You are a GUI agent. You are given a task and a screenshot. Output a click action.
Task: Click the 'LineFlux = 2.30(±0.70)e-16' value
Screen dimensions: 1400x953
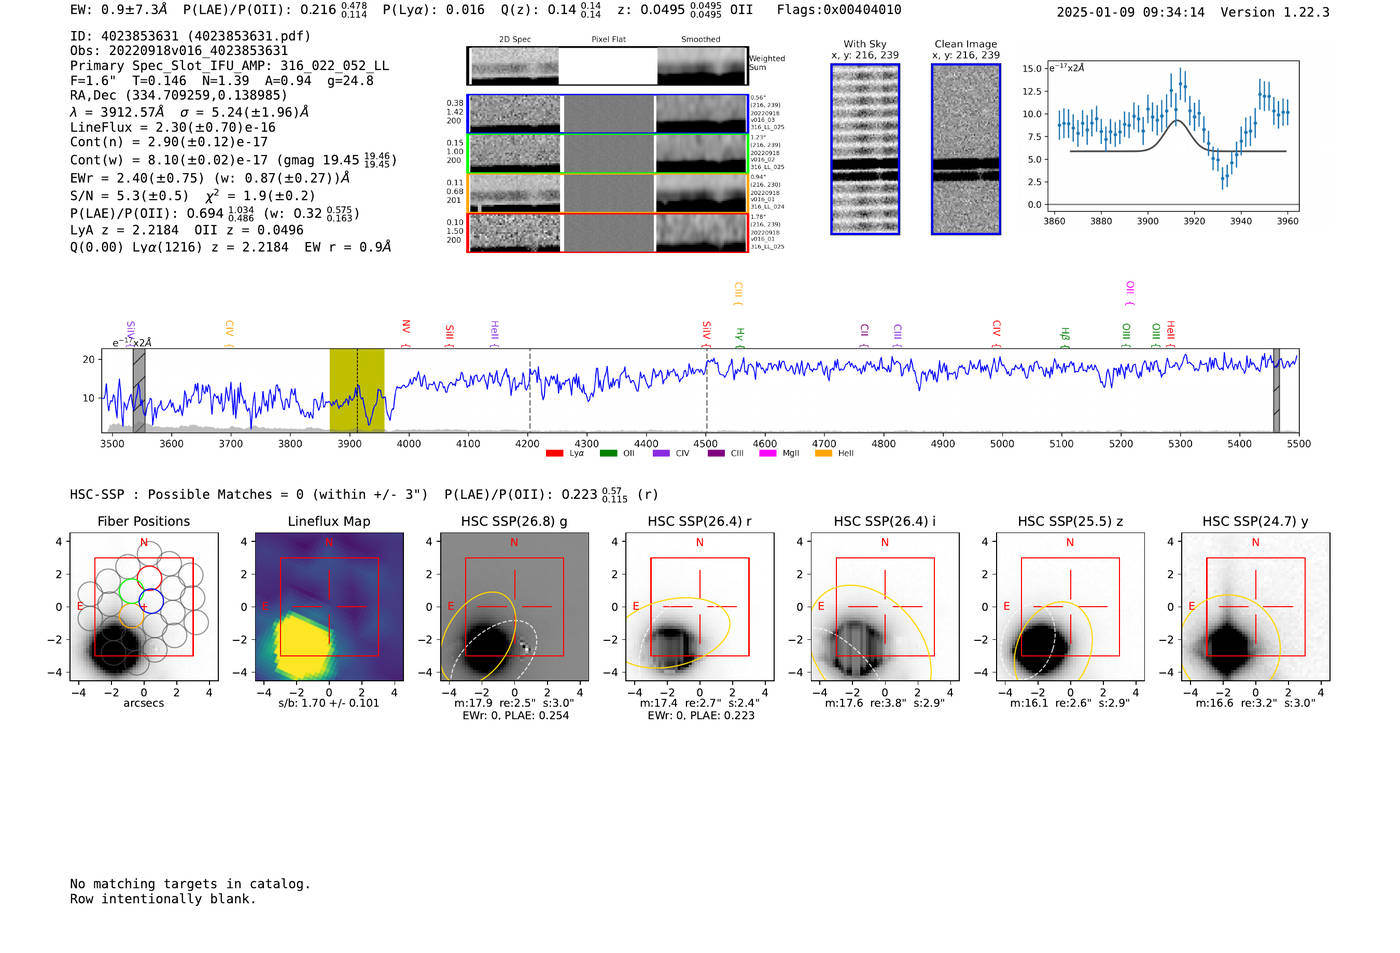[173, 127]
